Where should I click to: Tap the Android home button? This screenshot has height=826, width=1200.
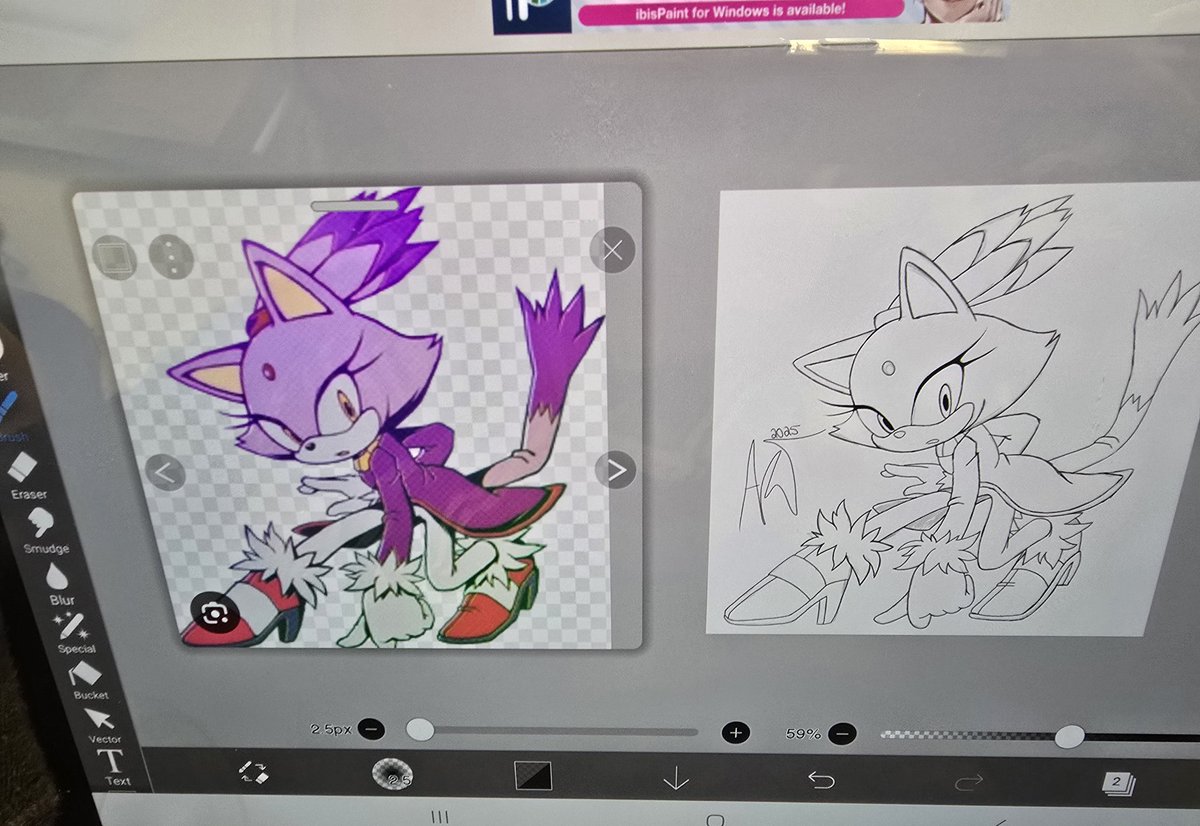click(x=714, y=819)
